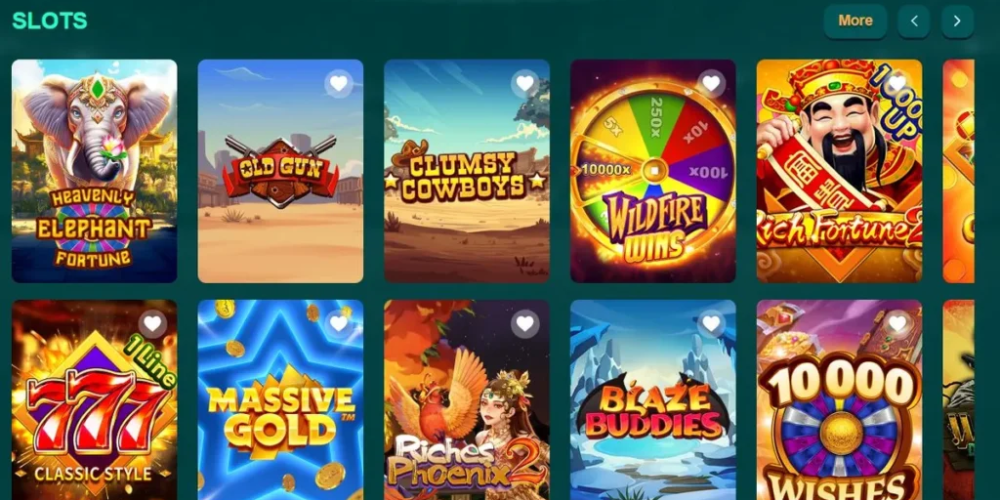Screen dimensions: 1000x500
Task: Click the SLOTS section heading
Action: coord(50,20)
